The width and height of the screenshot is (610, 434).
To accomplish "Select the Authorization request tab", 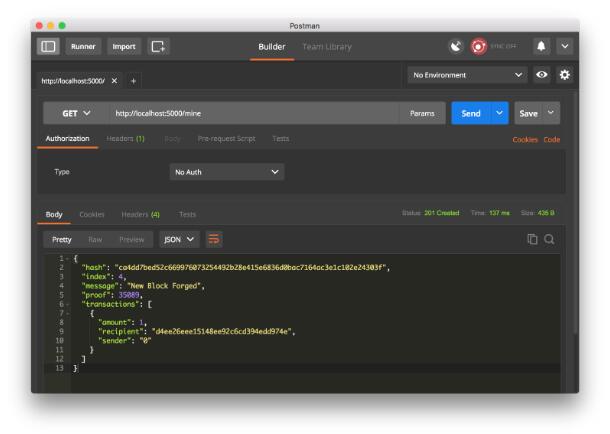I will tap(67, 138).
